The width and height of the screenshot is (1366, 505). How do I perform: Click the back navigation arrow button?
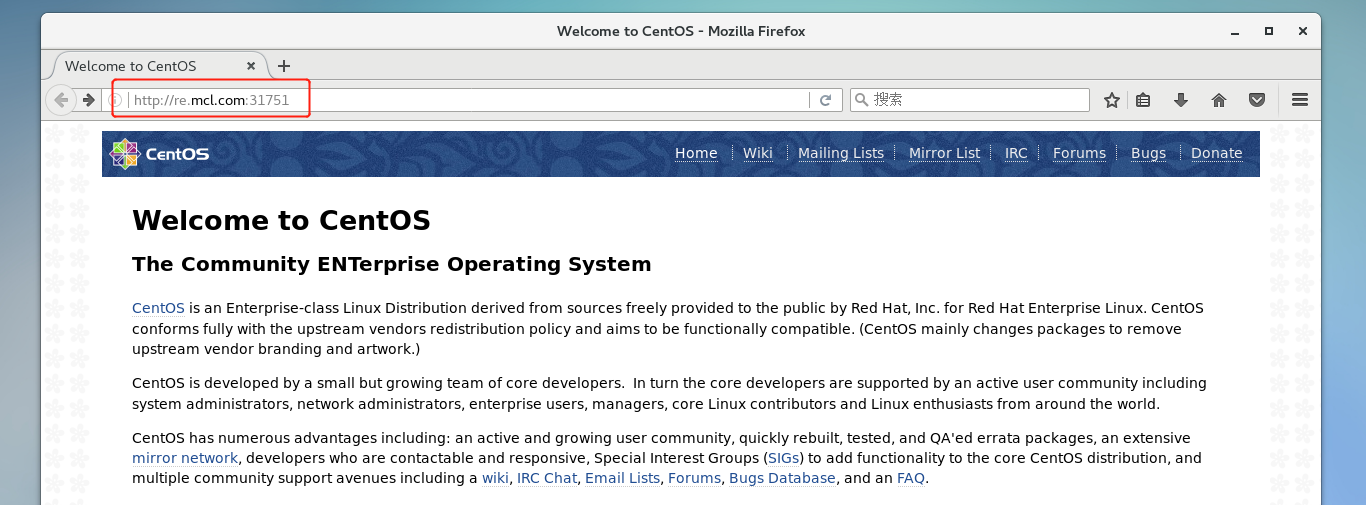click(61, 100)
